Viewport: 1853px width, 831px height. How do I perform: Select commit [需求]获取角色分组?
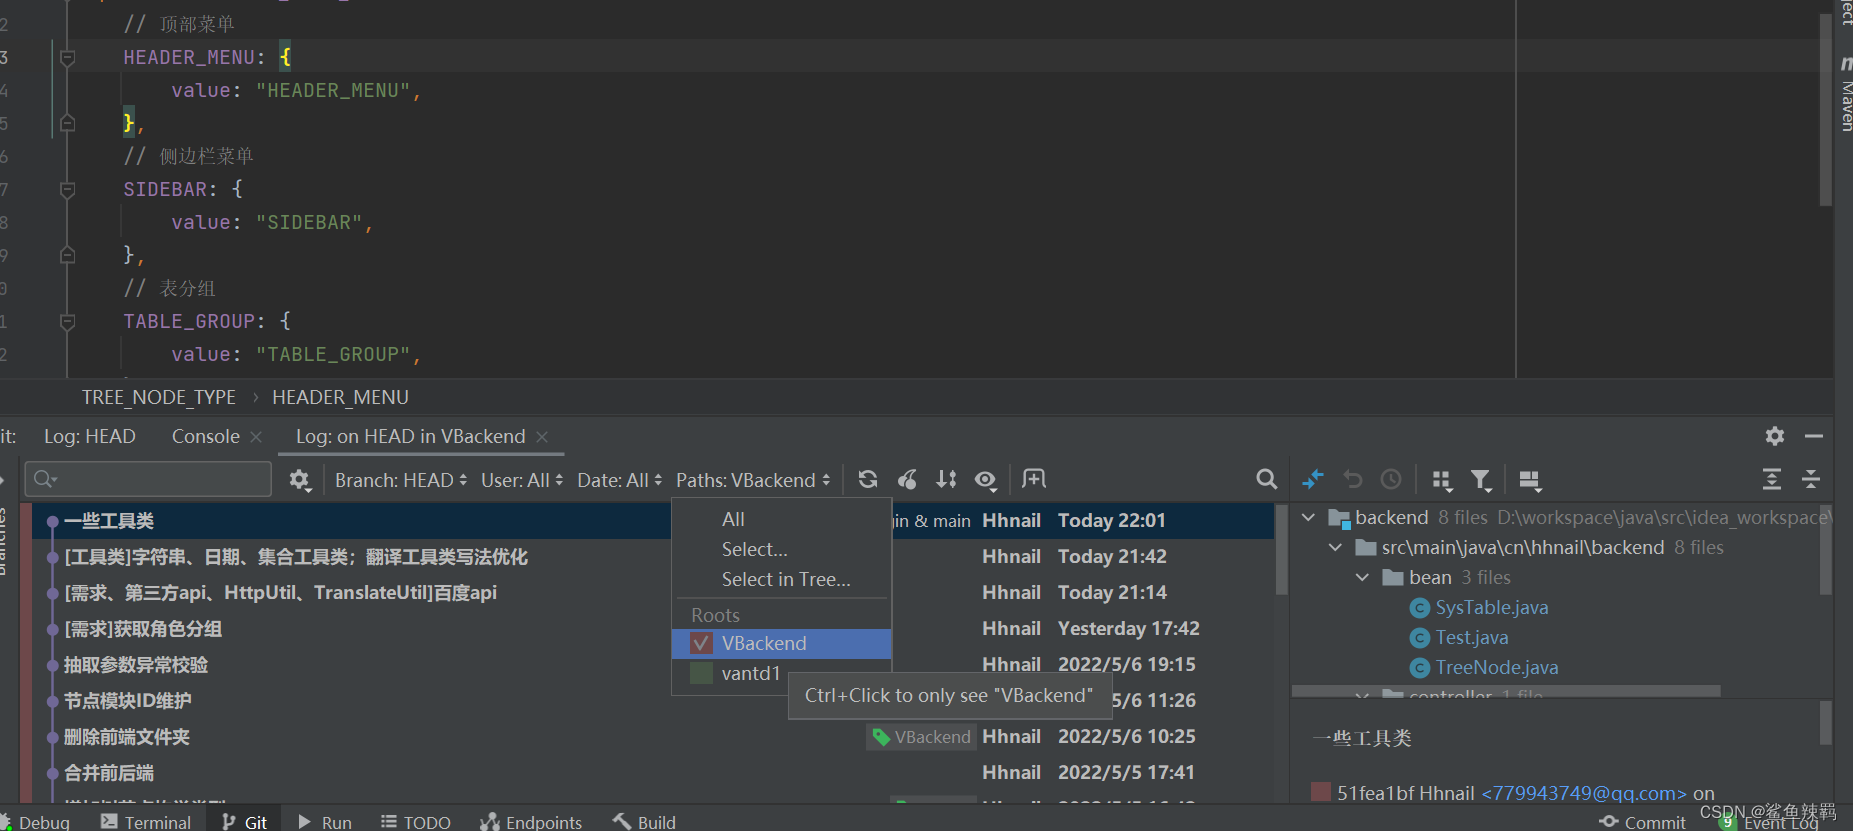pos(143,628)
